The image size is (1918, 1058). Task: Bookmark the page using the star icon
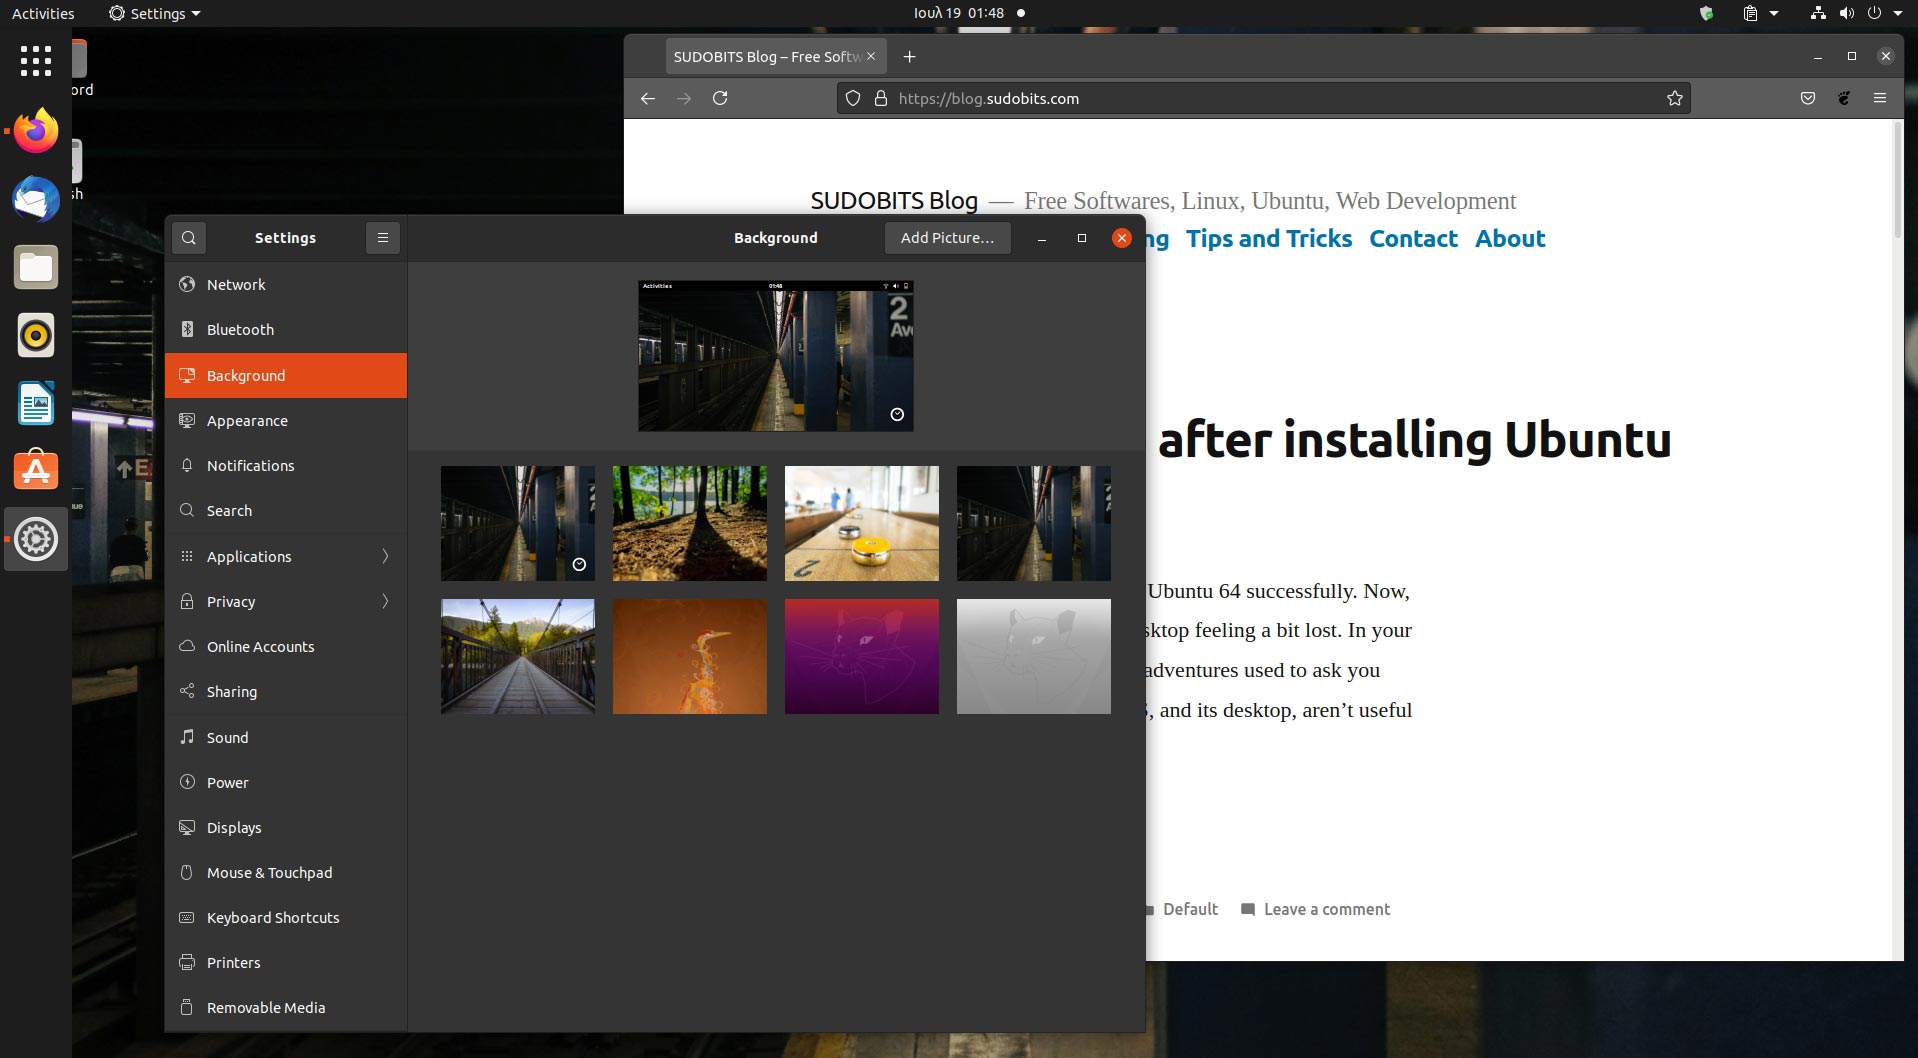(1674, 98)
